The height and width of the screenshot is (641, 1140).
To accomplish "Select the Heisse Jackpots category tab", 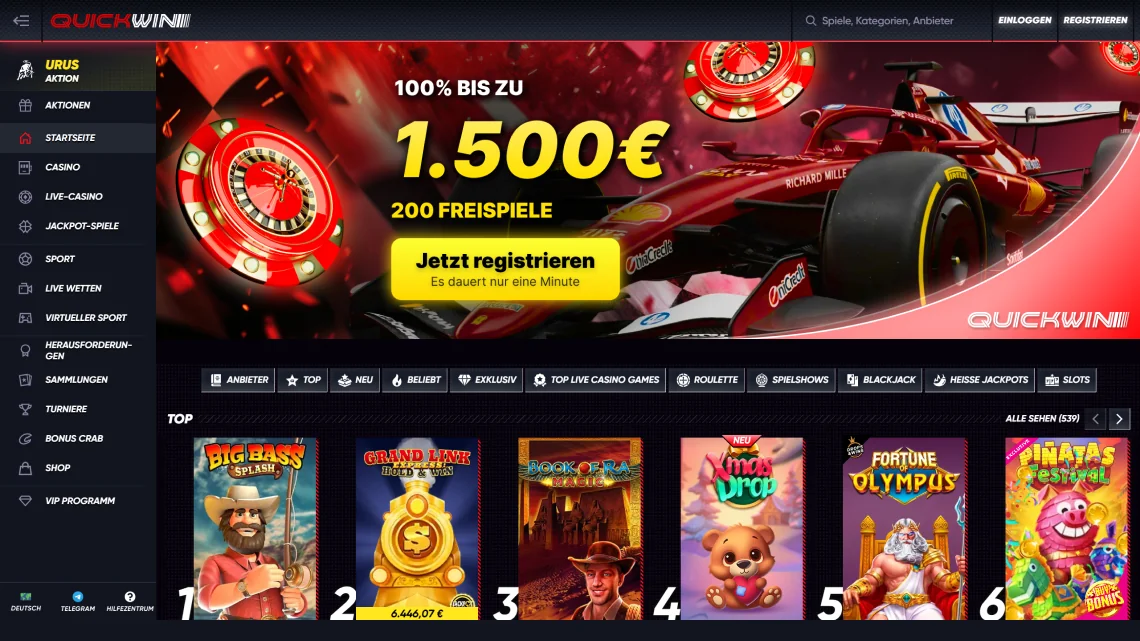I will [980, 379].
